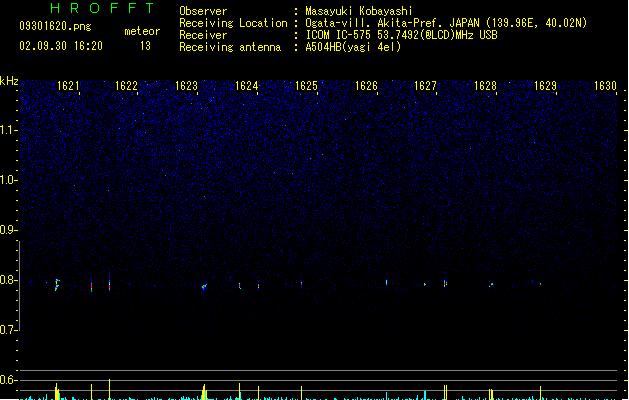Screen dimensions: 629x400
Task: Click the 1624 time marker
Action: coord(246,86)
